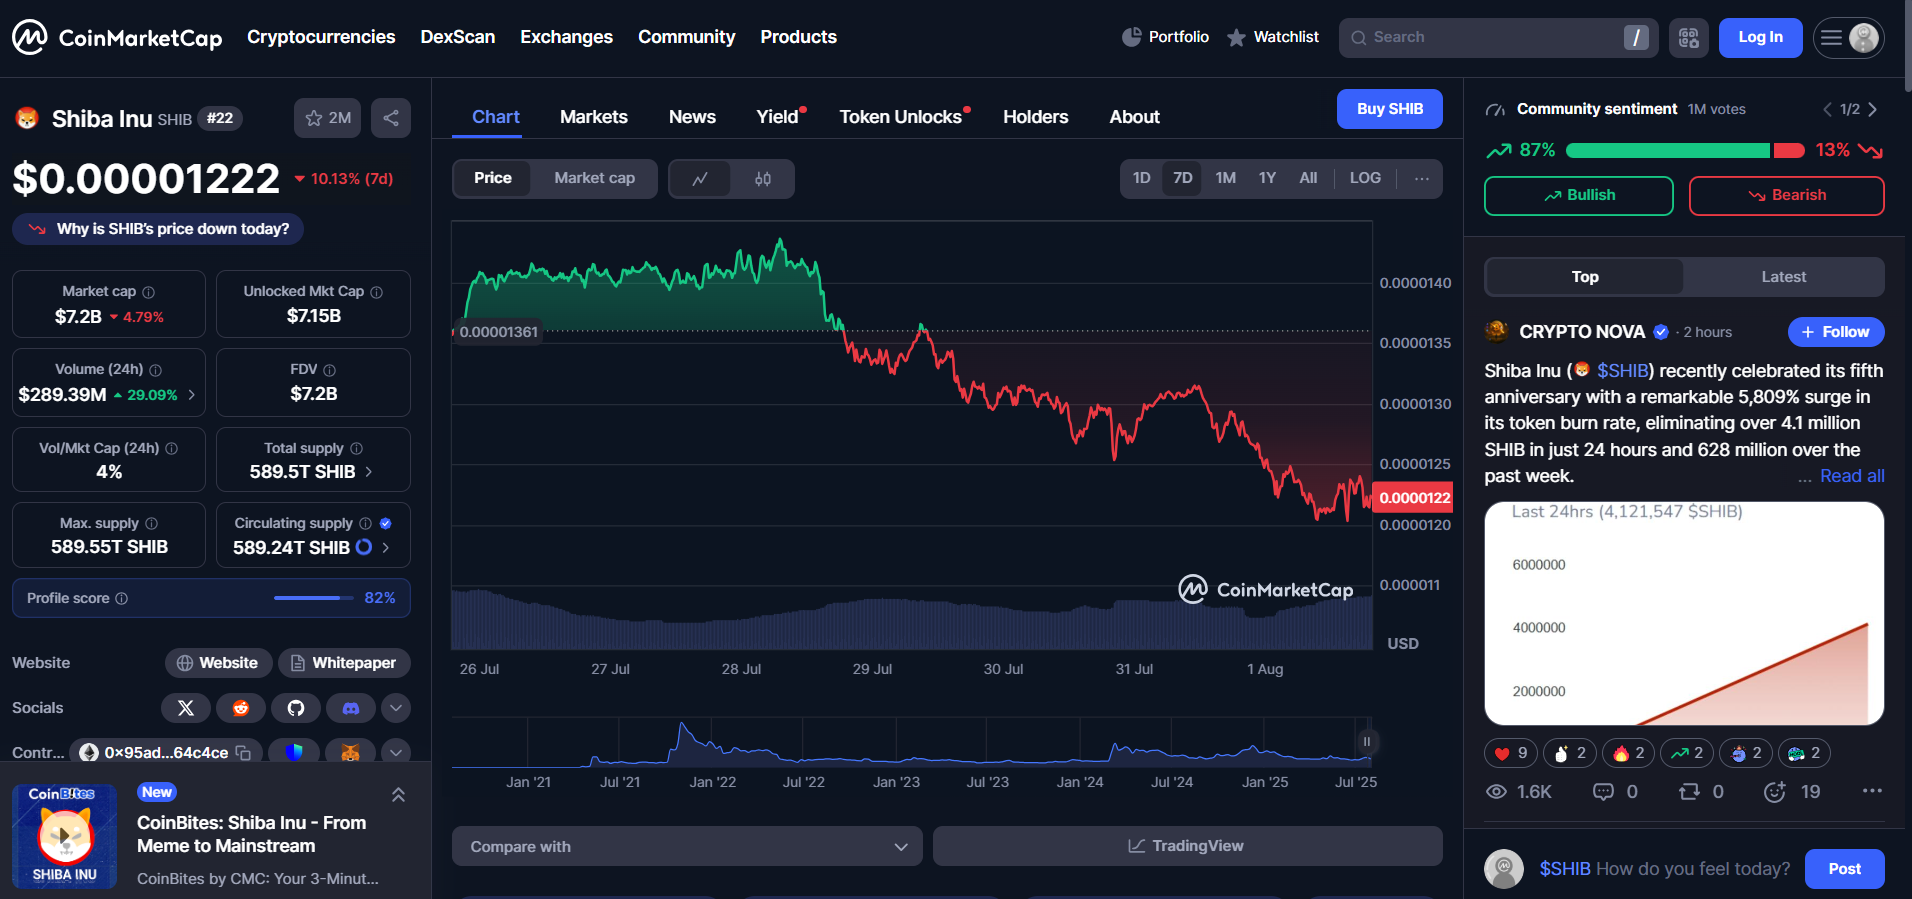Open the hamburger user menu

click(1849, 38)
